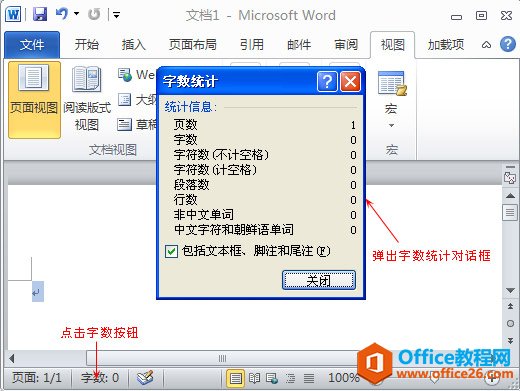Open Word Help with the question mark
The height and width of the screenshot is (391, 520).
coord(508,44)
